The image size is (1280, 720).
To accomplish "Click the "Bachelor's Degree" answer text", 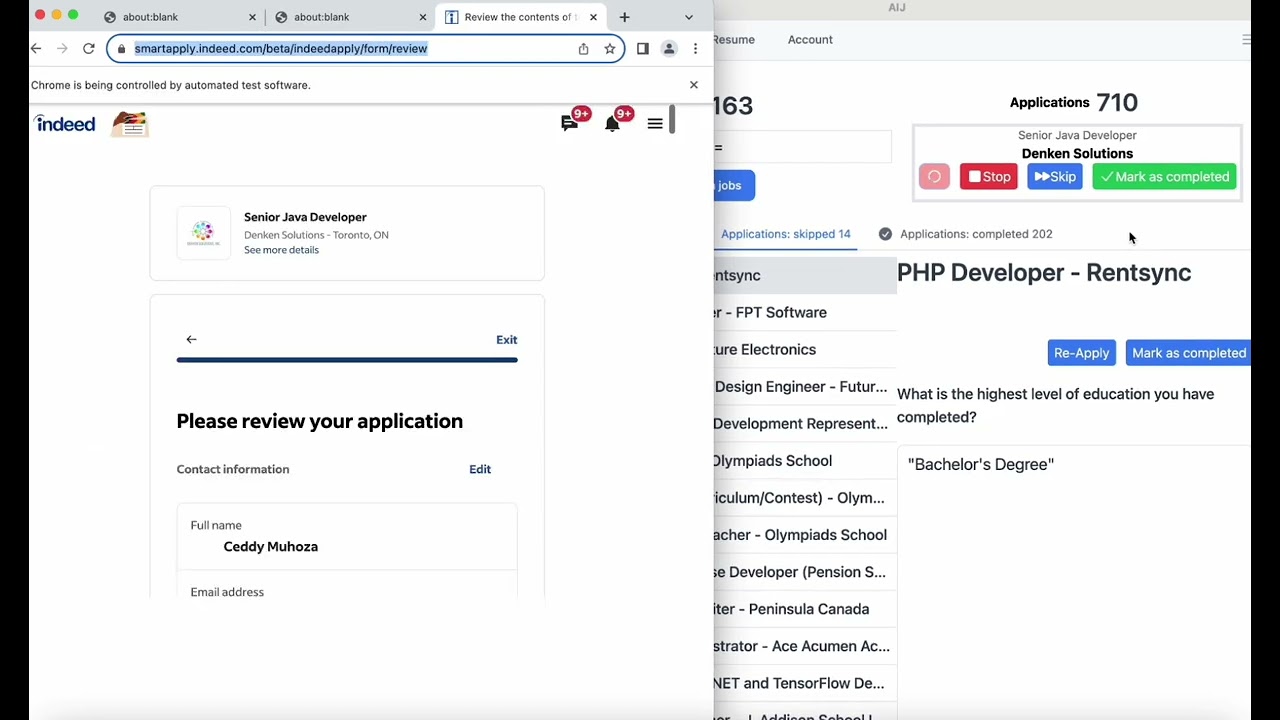I will [980, 464].
